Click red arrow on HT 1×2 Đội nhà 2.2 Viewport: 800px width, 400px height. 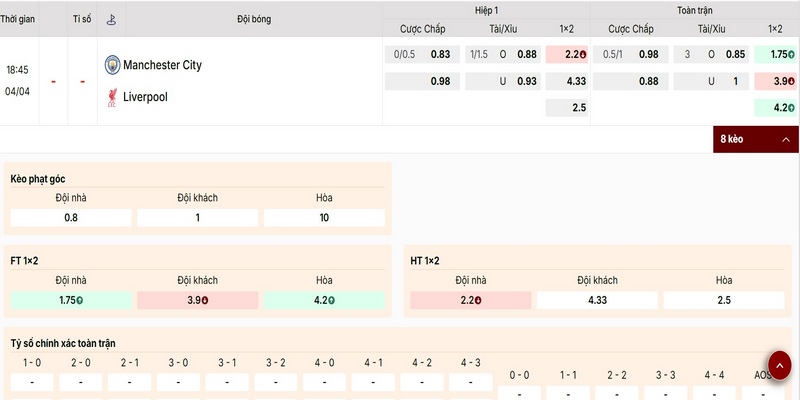tap(478, 300)
